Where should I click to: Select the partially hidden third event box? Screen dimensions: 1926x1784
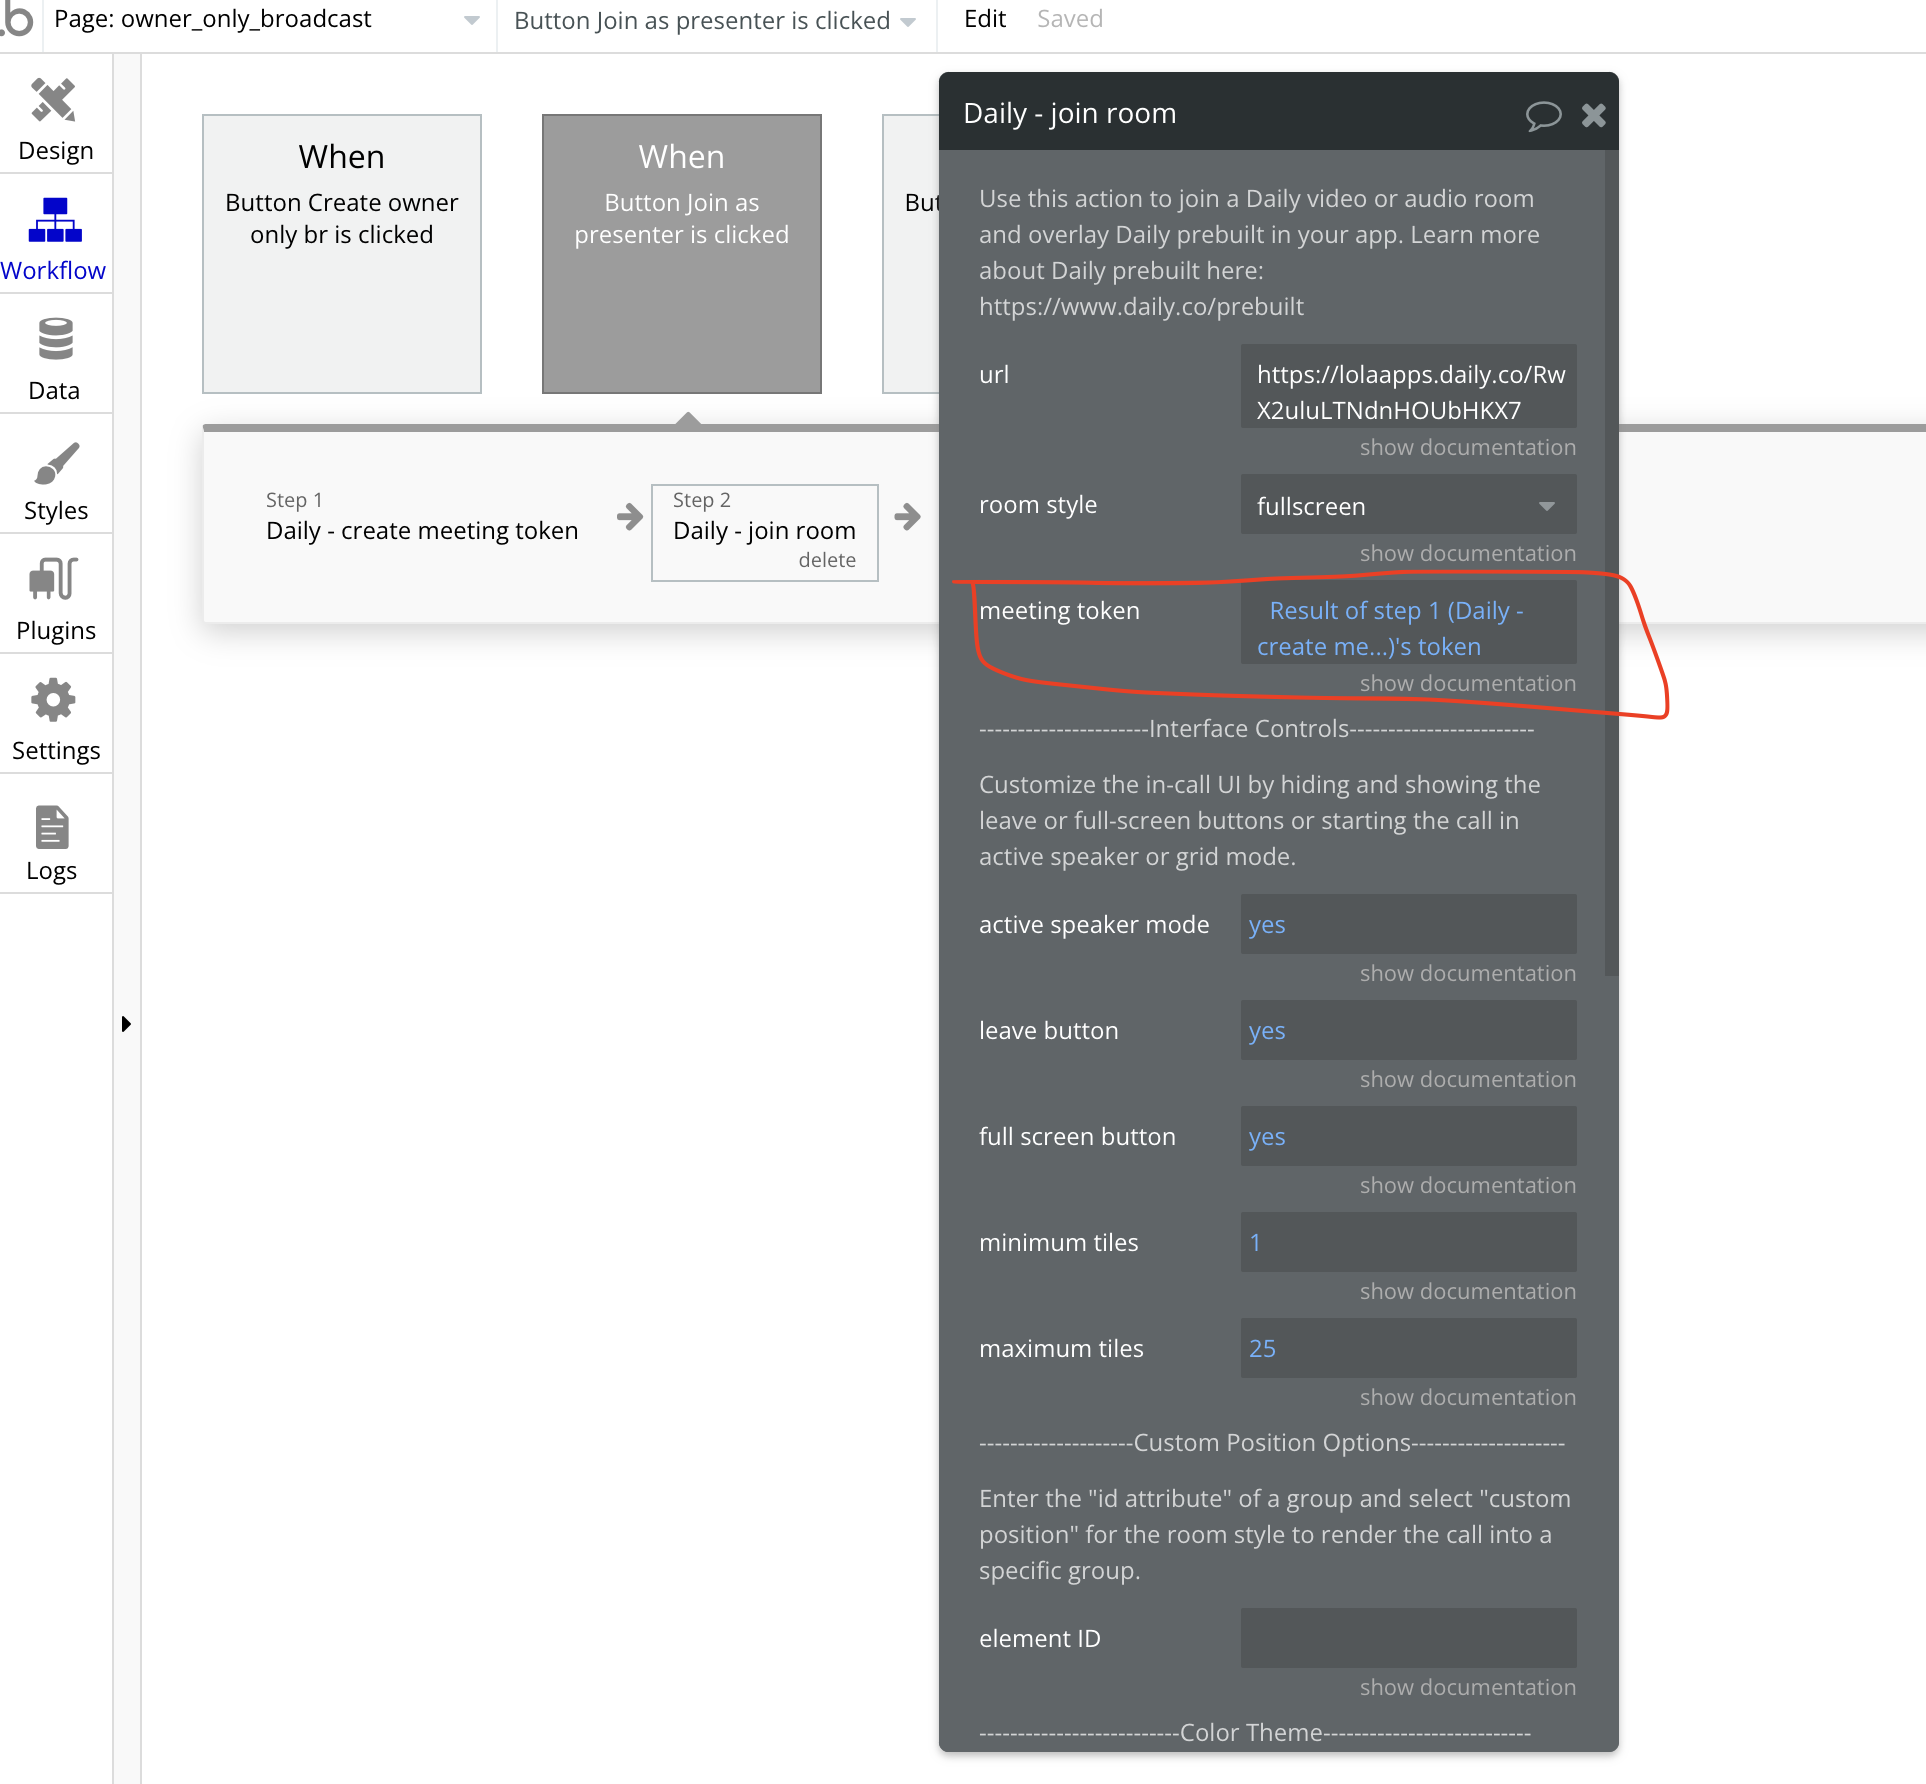pos(911,254)
